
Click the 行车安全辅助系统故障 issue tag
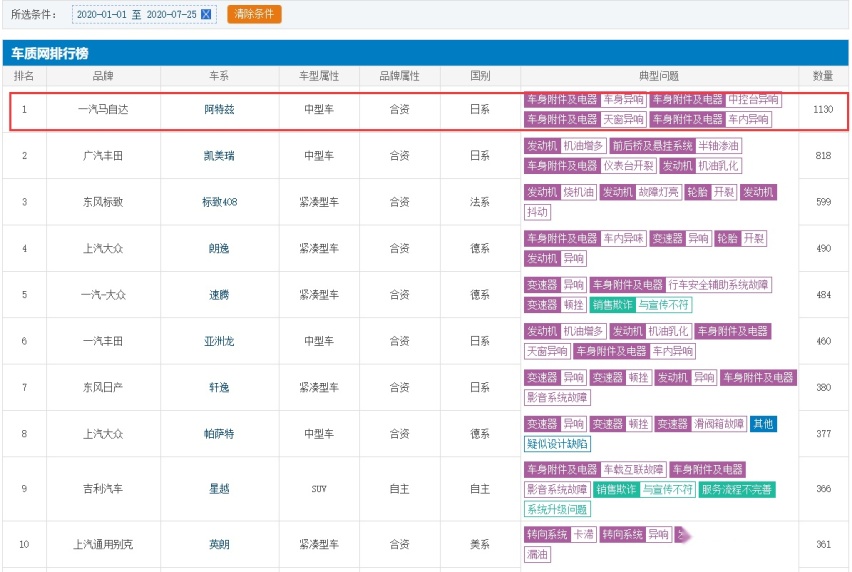[718, 285]
